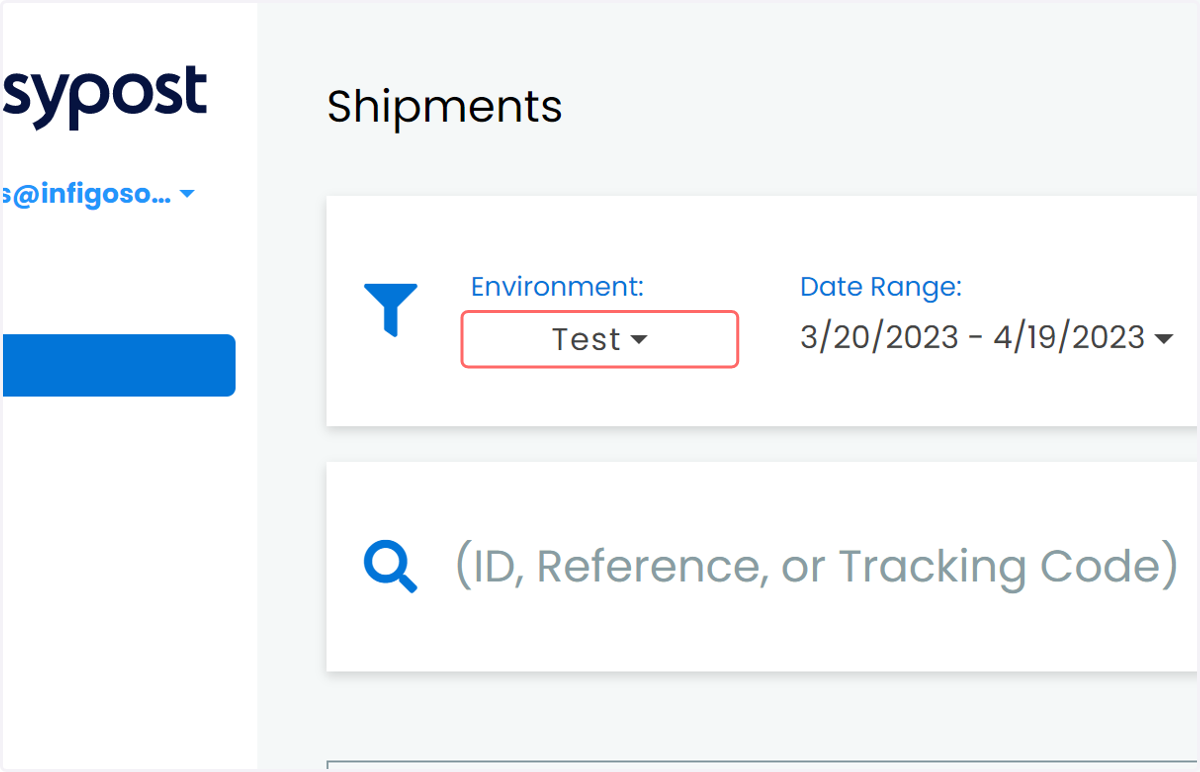Click the starting date 3/20/2023 text
This screenshot has height=772, width=1200.
click(880, 338)
